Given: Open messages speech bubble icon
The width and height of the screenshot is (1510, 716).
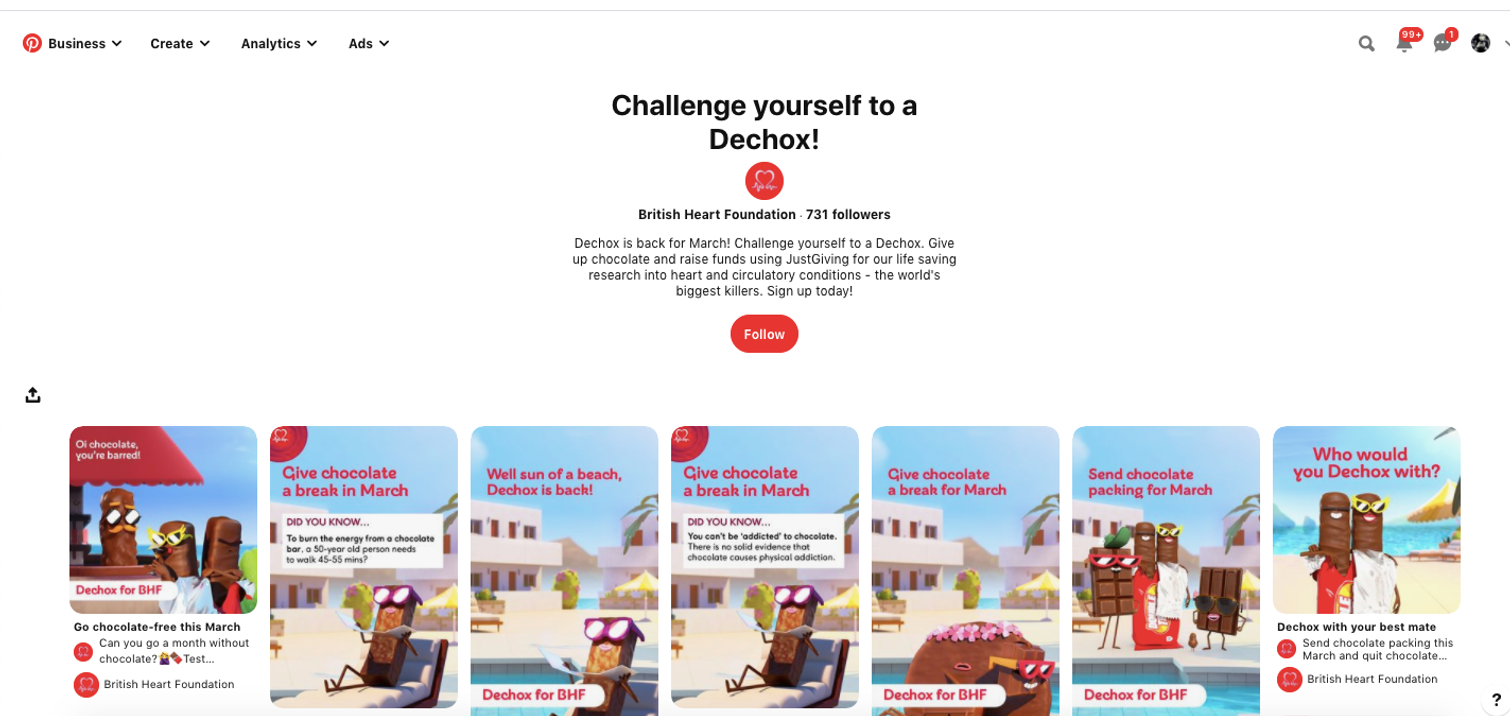Looking at the screenshot, I should click(1443, 43).
